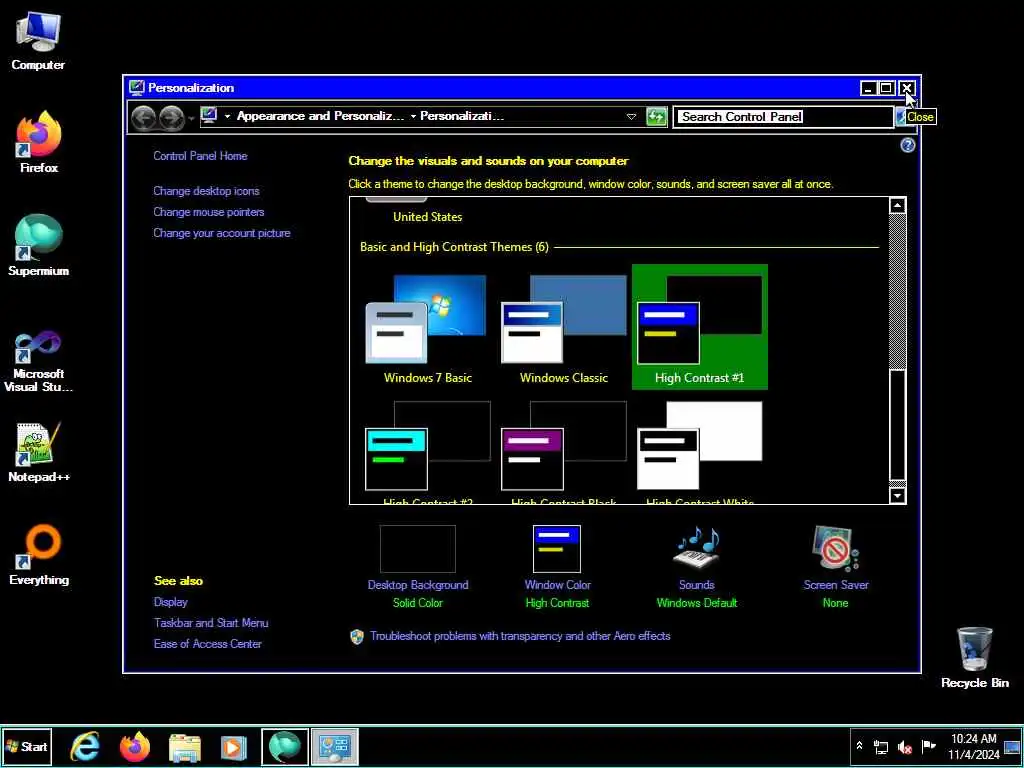1024x768 pixels.
Task: Open the Window Color settings icon
Action: (x=556, y=549)
